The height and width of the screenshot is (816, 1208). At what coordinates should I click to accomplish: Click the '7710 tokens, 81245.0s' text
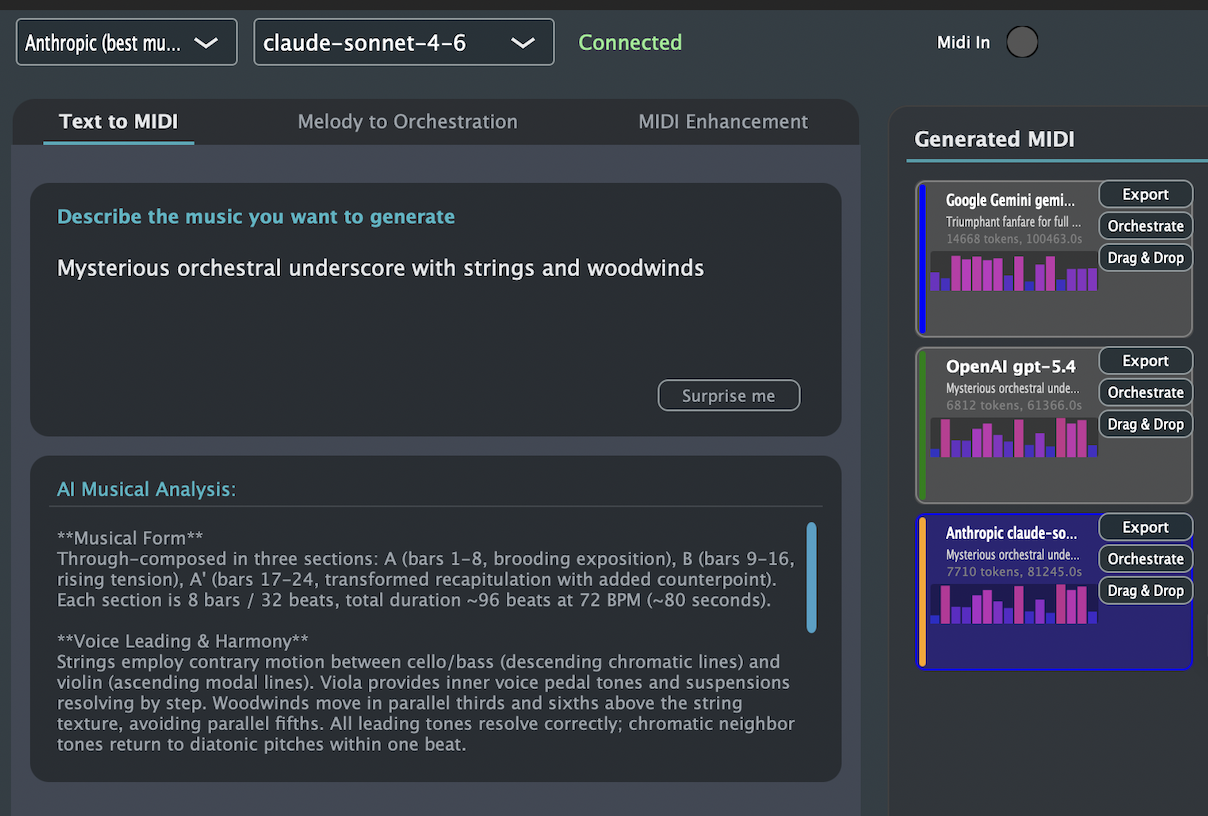click(1014, 572)
